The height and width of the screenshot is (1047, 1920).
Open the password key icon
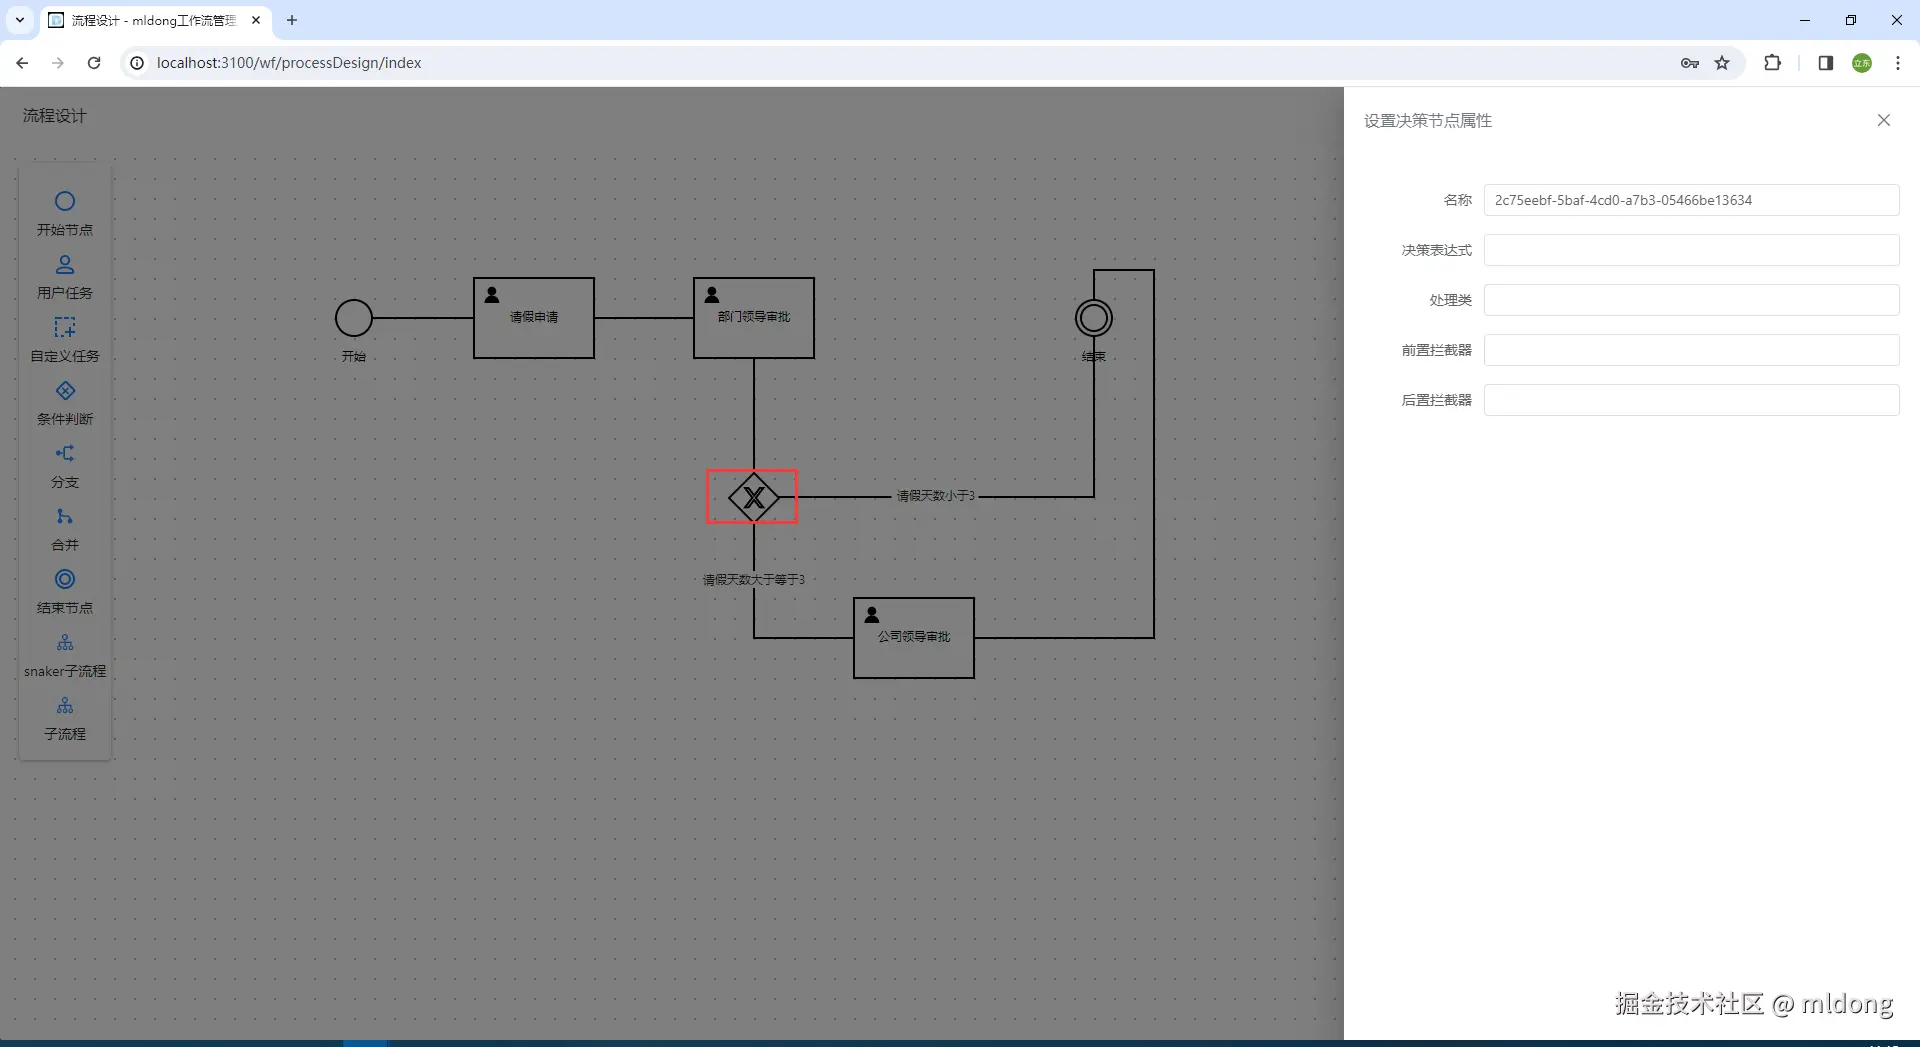tap(1690, 63)
